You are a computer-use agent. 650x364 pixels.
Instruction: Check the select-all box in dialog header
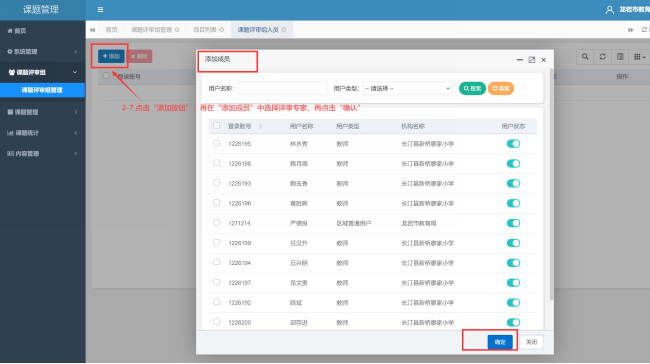pyautogui.click(x=216, y=125)
